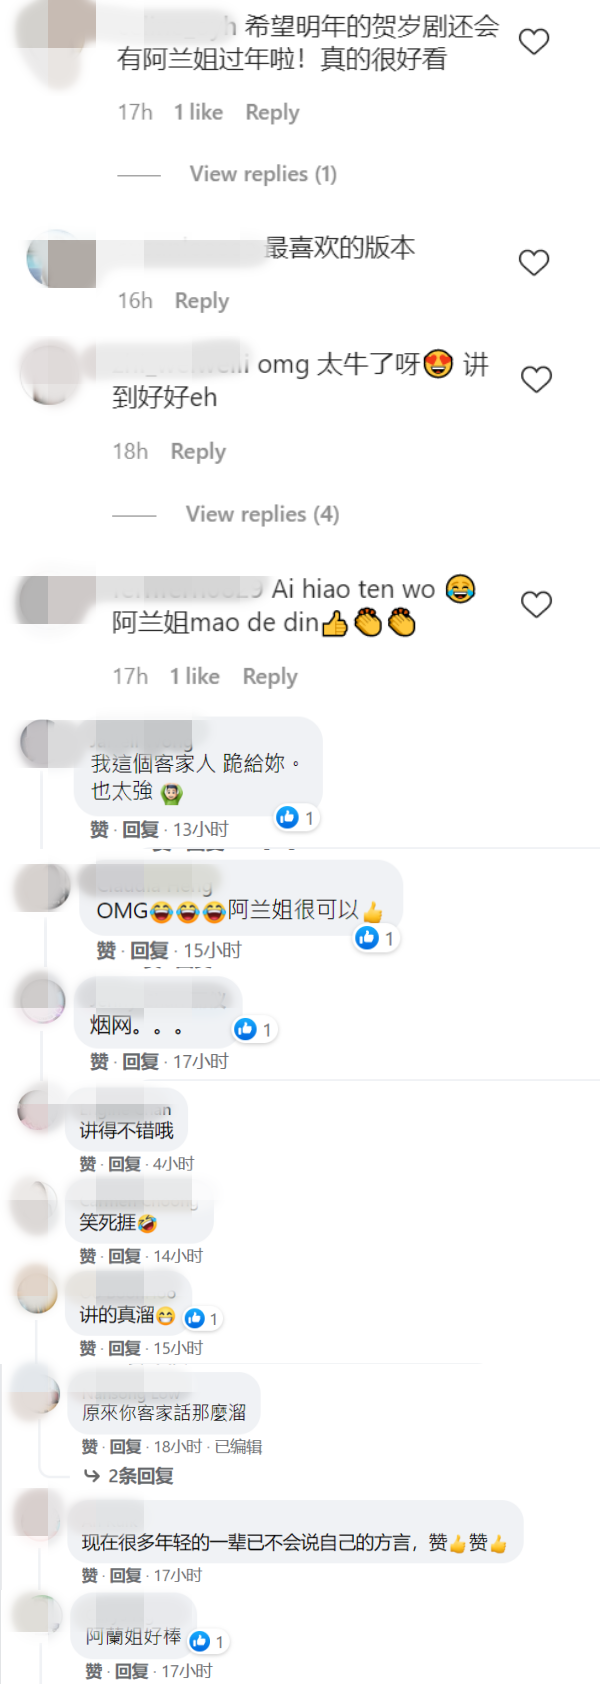Image resolution: width=600 pixels, height=1684 pixels.
Task: Heart the 'omg 太牛了呀' comment
Action: pos(536,380)
